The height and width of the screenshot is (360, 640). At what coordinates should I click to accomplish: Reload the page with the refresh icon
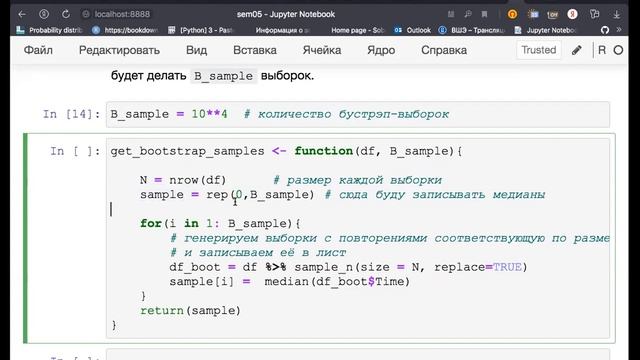(x=66, y=14)
